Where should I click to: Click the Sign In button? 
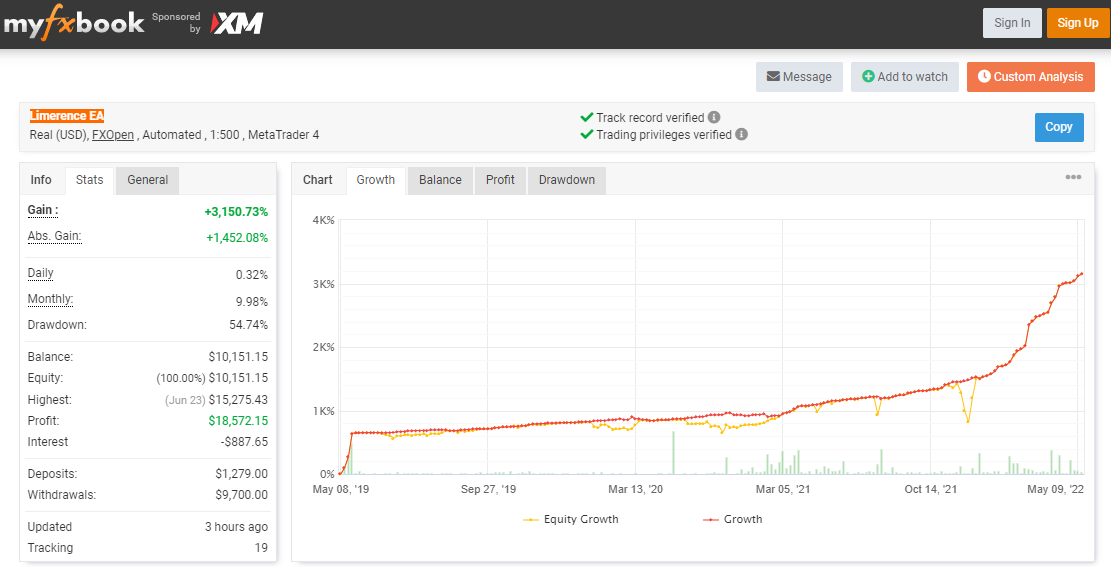click(1012, 23)
